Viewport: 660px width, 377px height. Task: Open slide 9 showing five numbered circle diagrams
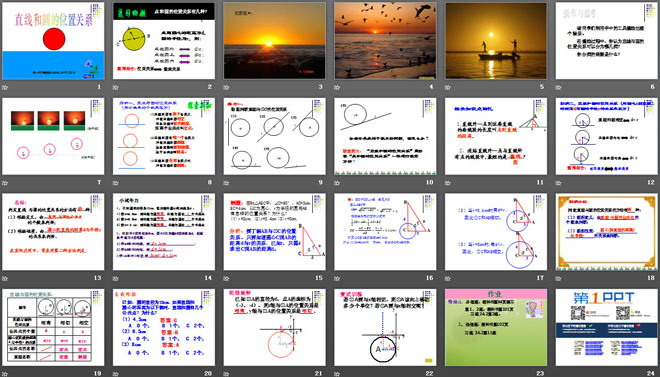tap(274, 136)
